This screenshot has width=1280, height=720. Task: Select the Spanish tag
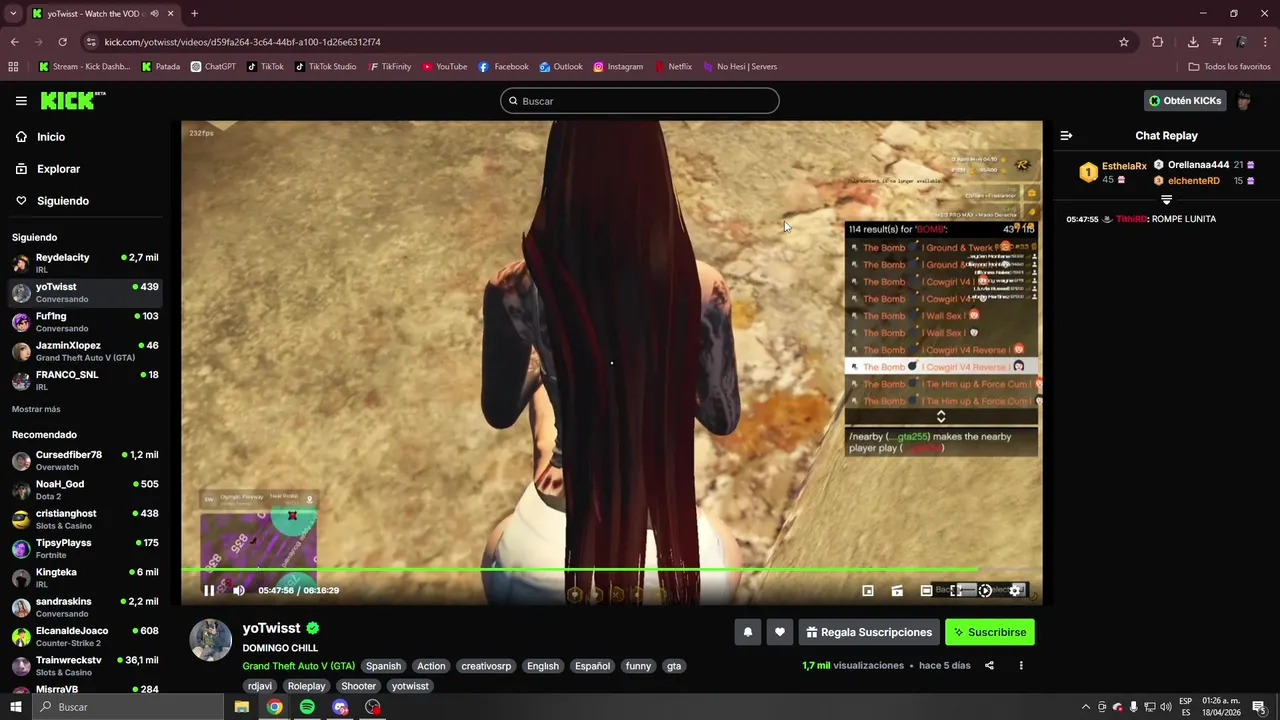(x=383, y=666)
